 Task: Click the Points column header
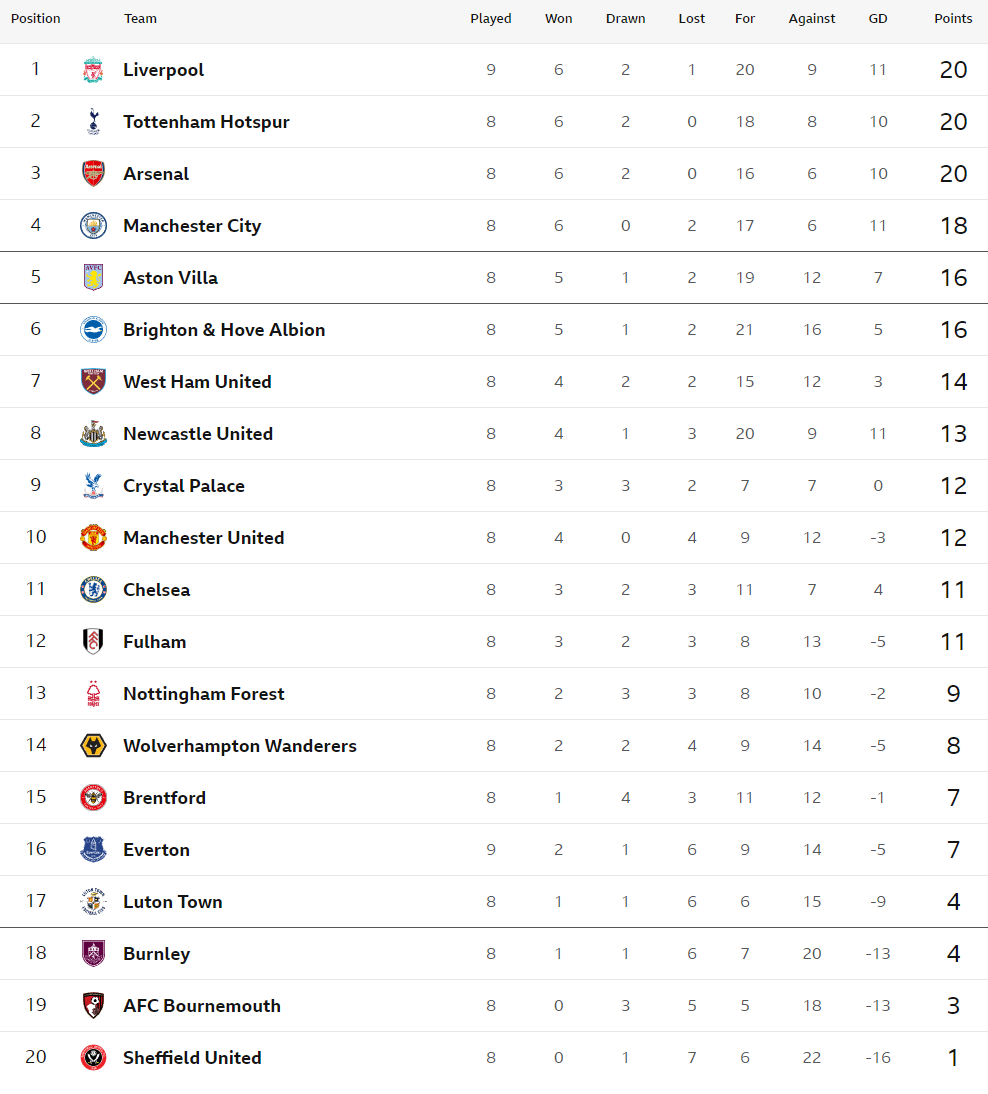point(953,19)
